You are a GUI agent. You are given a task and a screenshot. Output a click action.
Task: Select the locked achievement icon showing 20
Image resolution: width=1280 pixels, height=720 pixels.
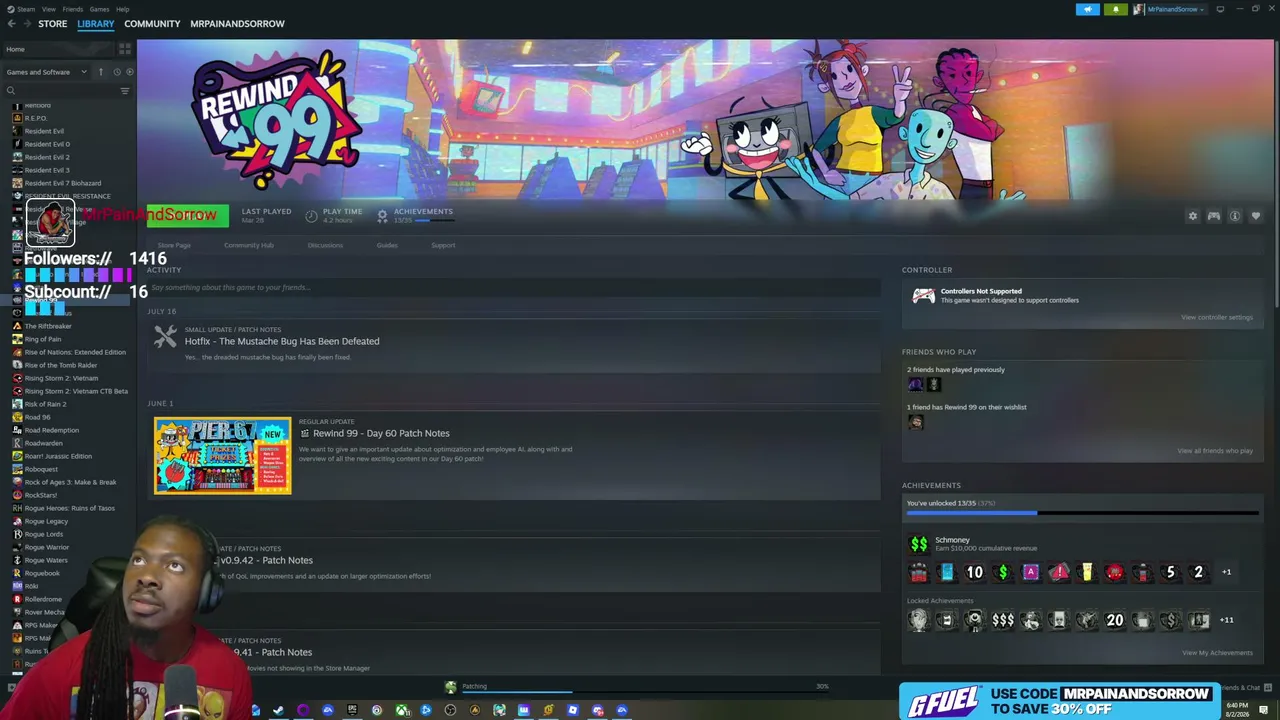pyautogui.click(x=1114, y=620)
